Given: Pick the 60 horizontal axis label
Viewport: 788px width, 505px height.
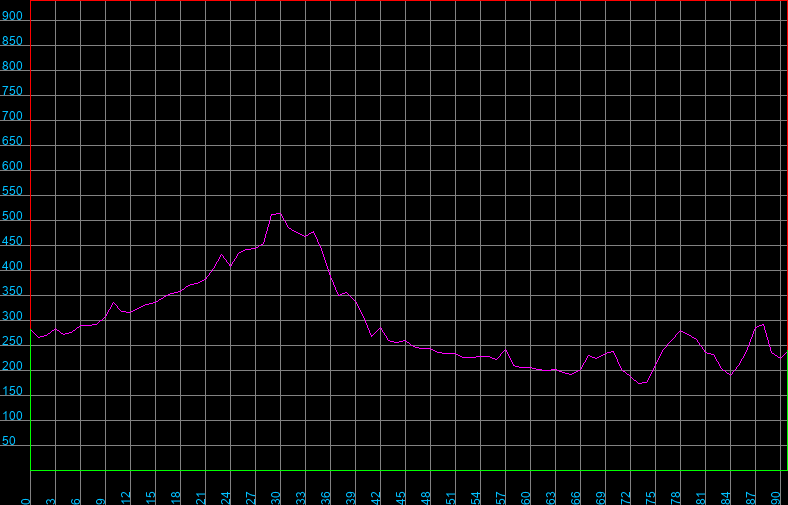Looking at the screenshot, I should (526, 498).
